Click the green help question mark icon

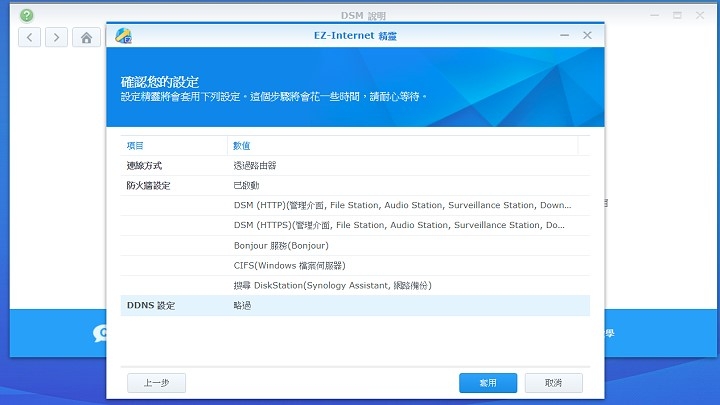coord(27,15)
